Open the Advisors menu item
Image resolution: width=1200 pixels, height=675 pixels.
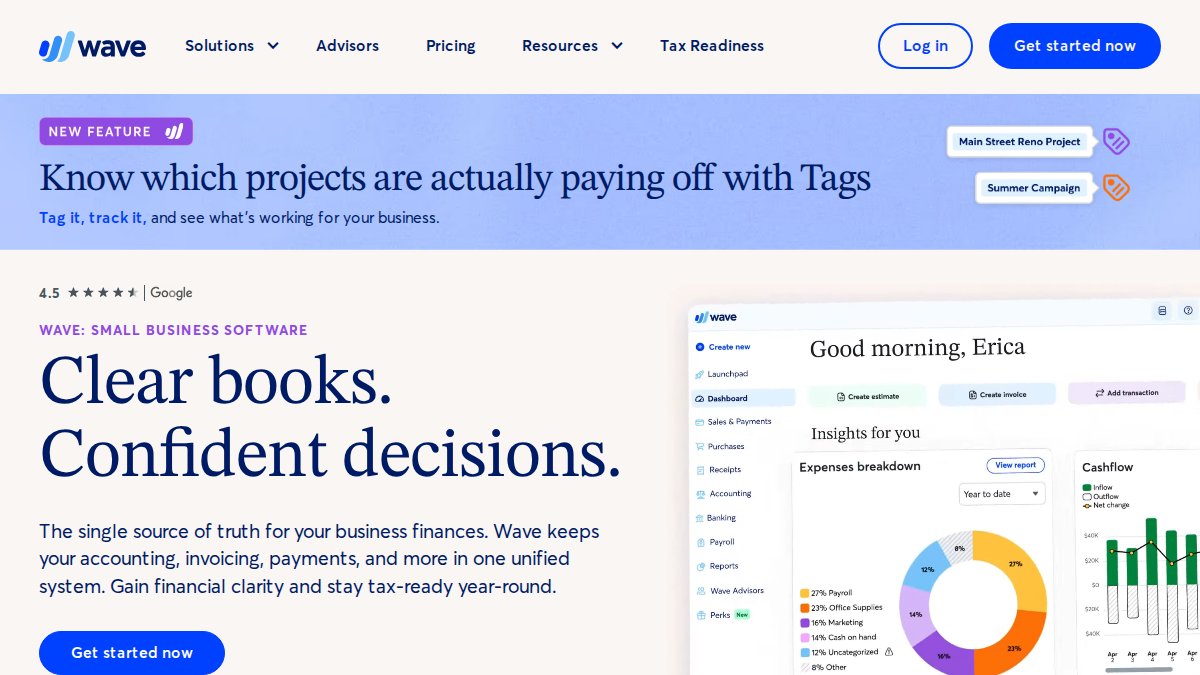(x=347, y=46)
